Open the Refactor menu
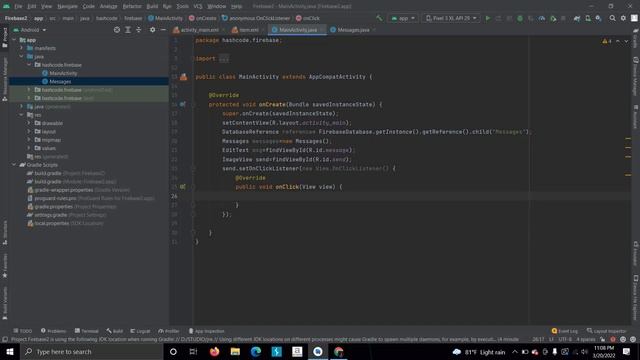This screenshot has width=640, height=360. 132,6
